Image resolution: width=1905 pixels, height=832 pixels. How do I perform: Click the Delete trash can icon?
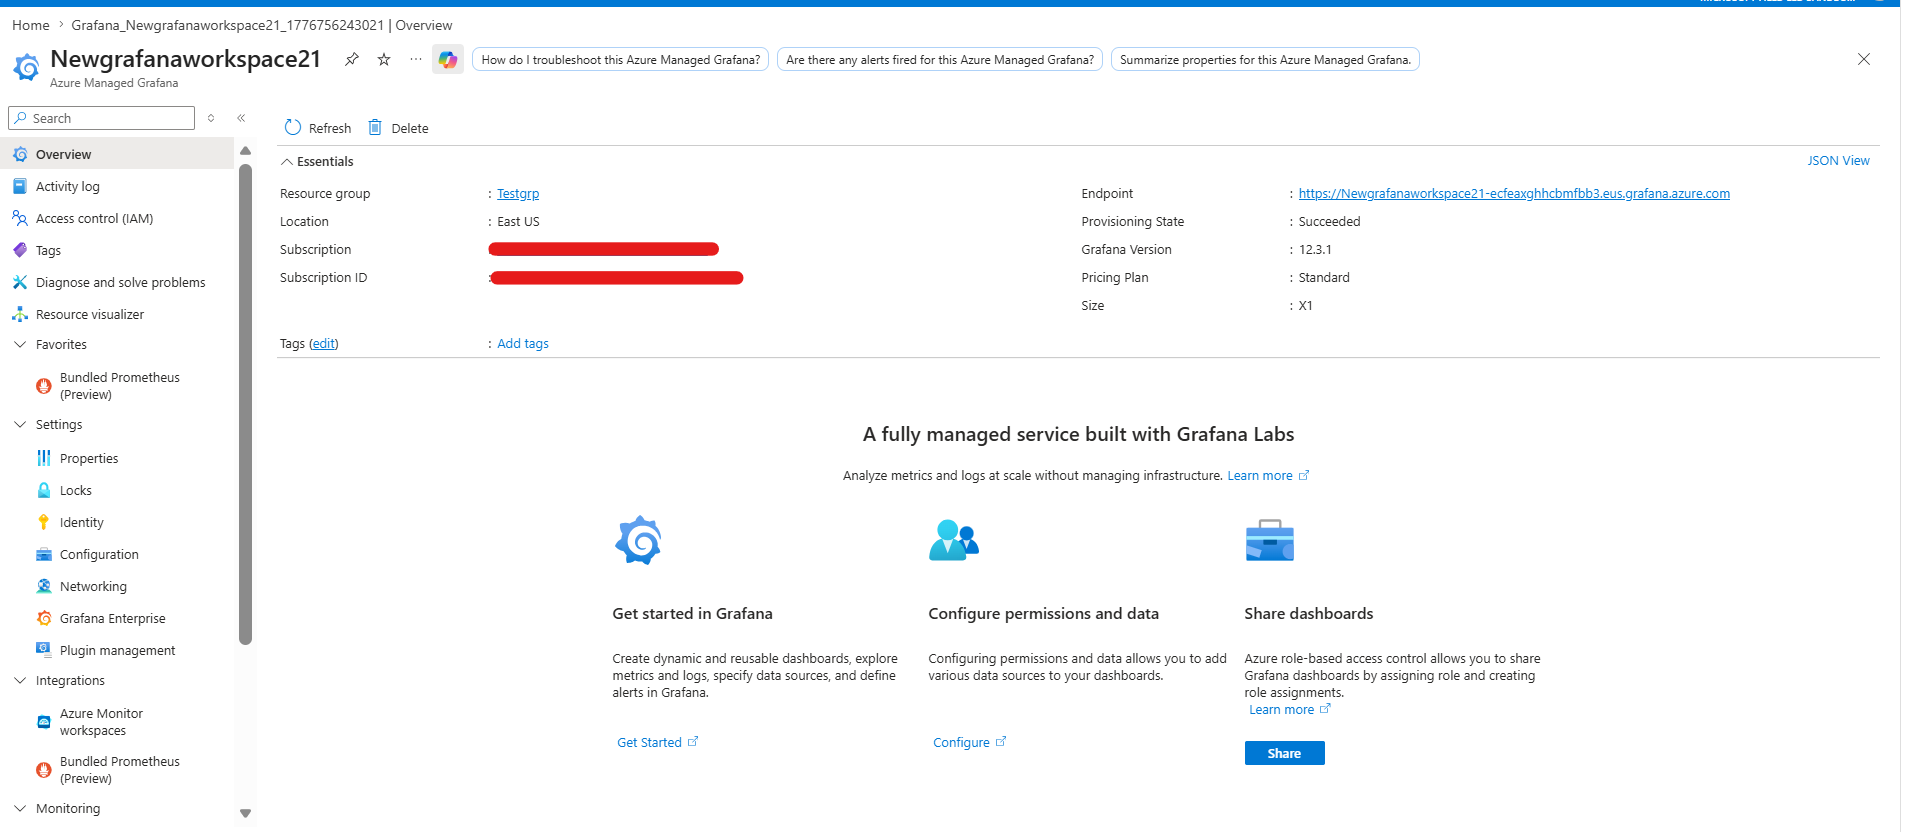click(x=375, y=128)
